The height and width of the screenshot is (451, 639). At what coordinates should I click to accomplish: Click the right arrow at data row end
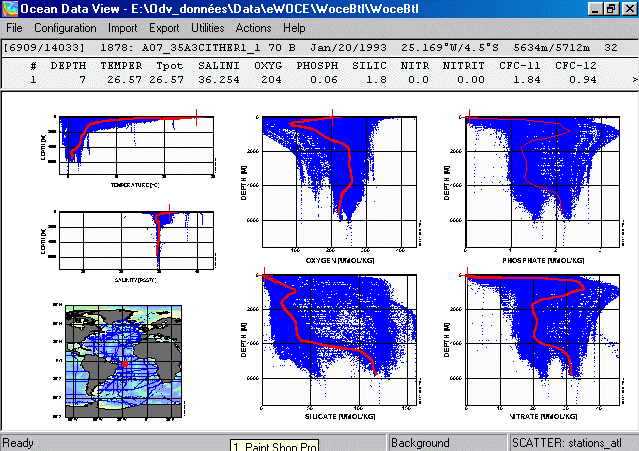coord(631,77)
